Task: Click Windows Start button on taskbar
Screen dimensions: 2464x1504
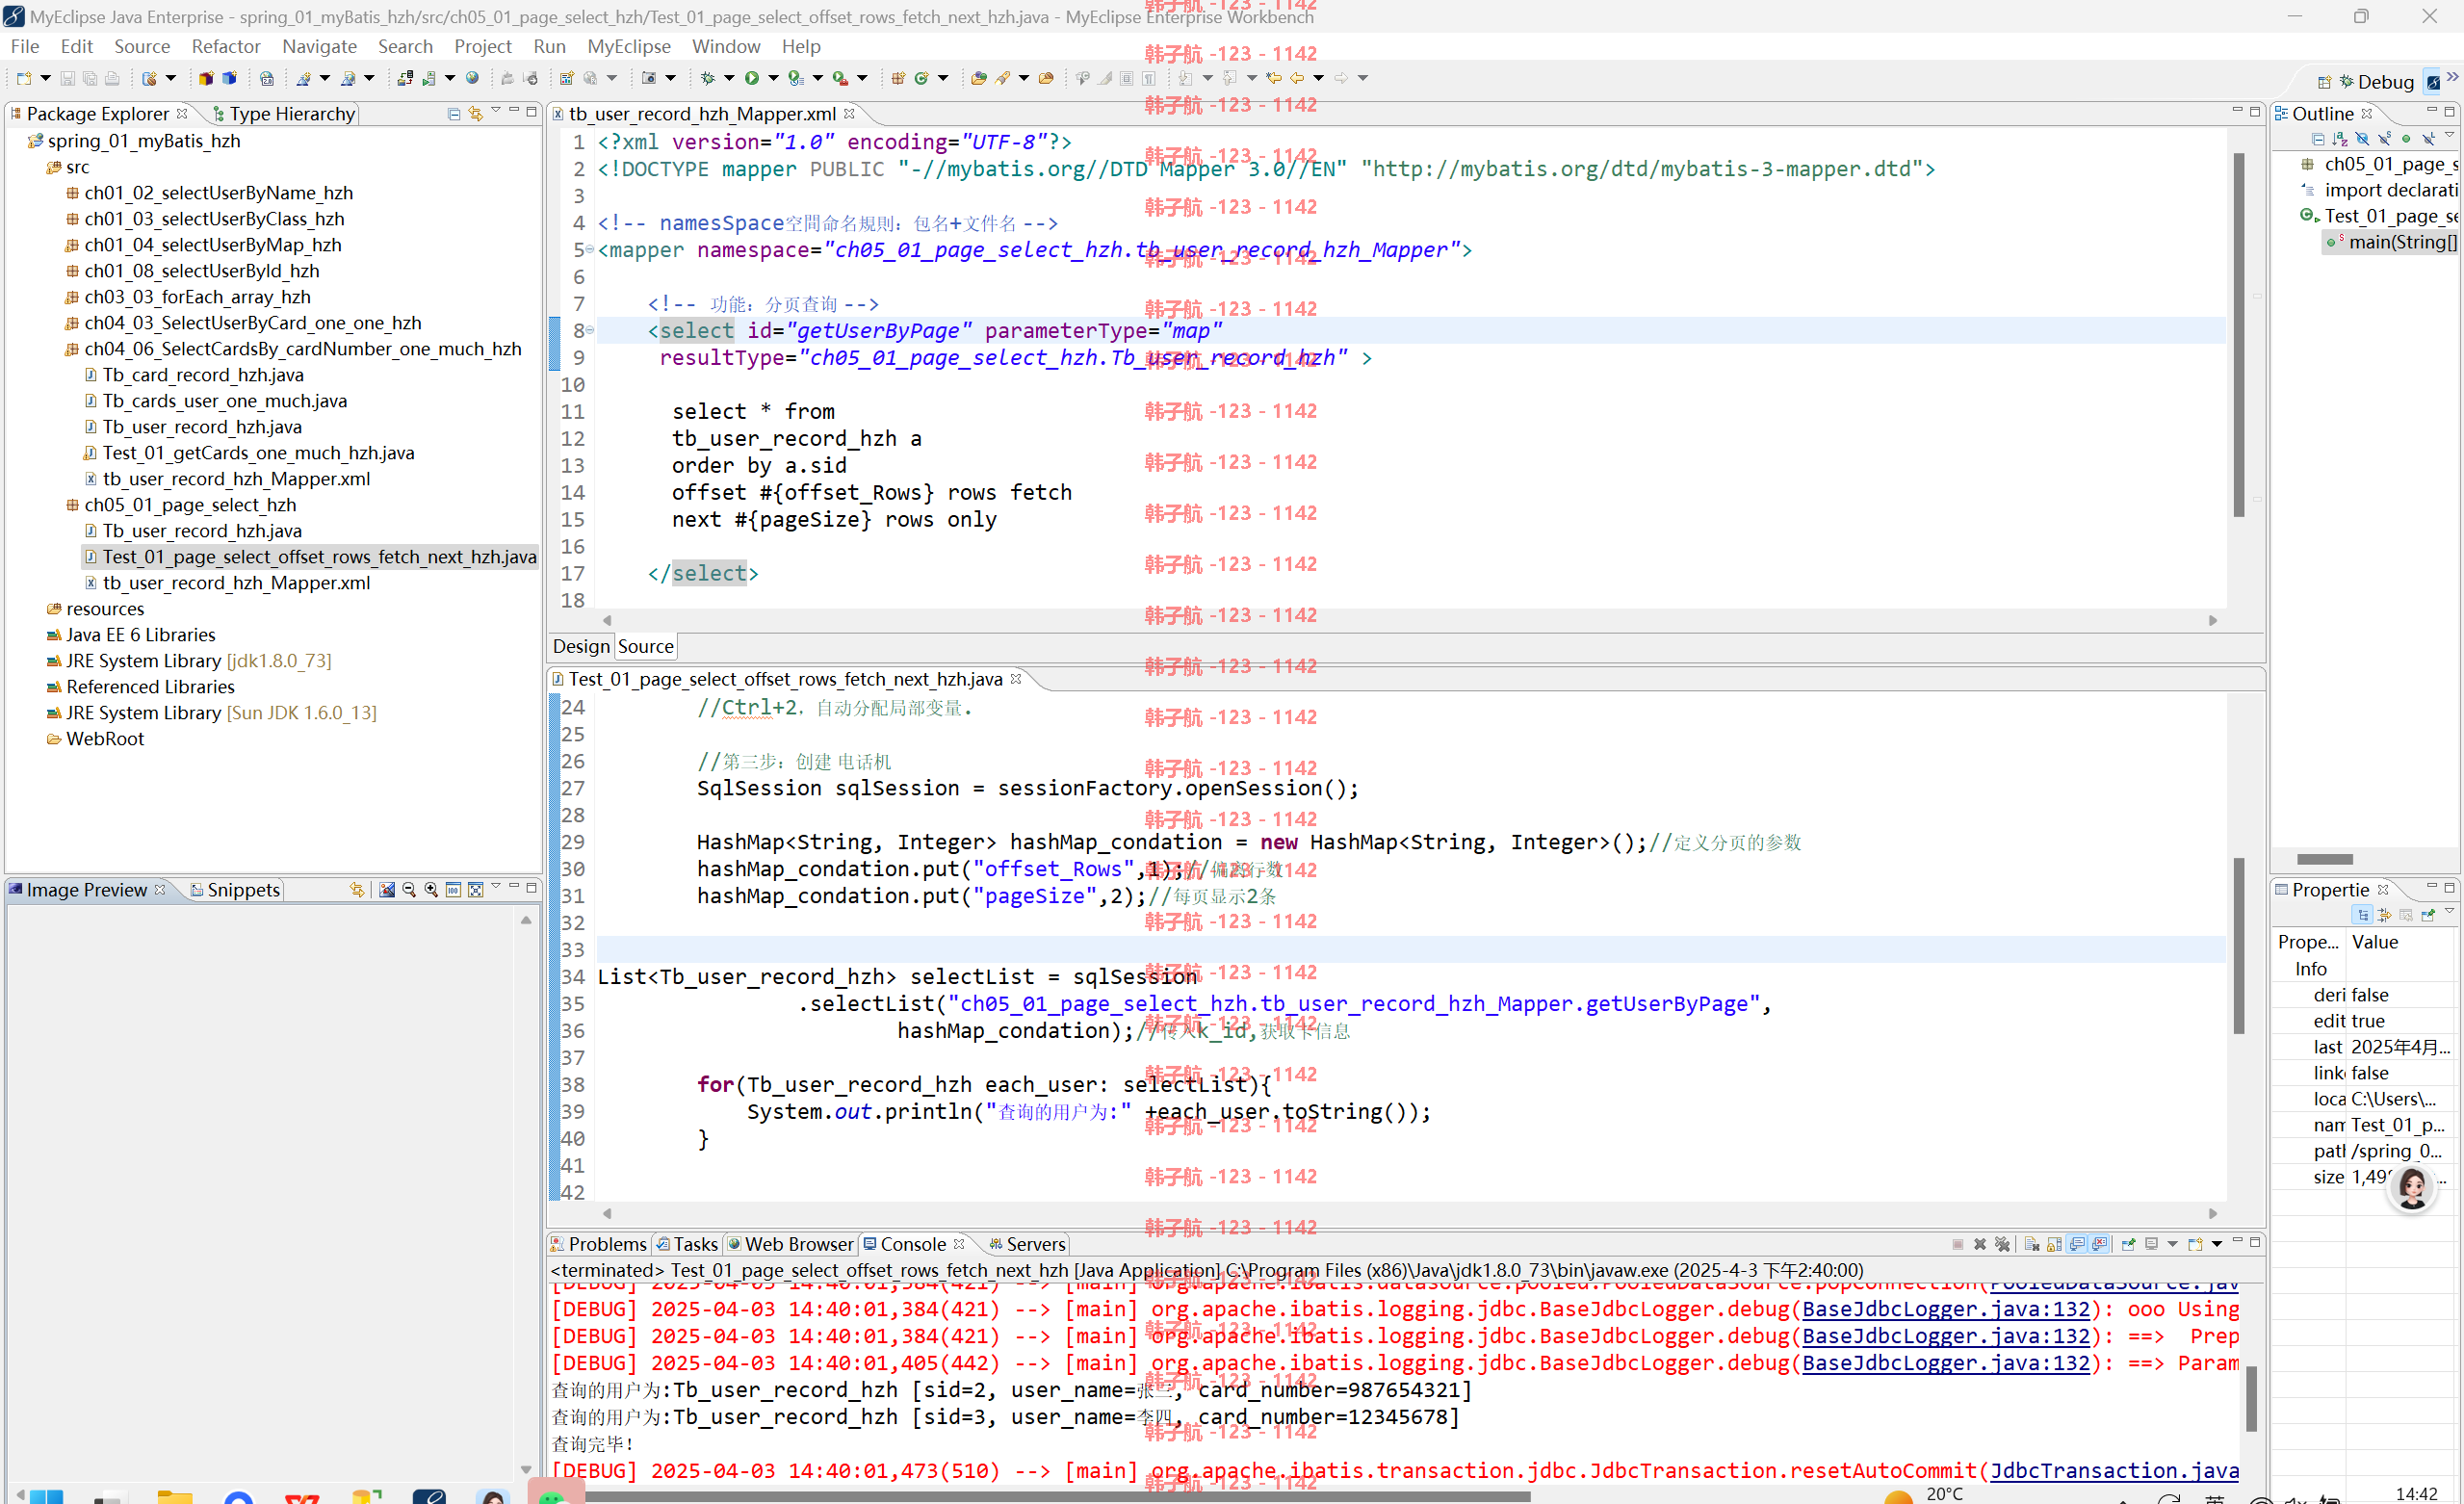Action: pyautogui.click(x=46, y=1496)
